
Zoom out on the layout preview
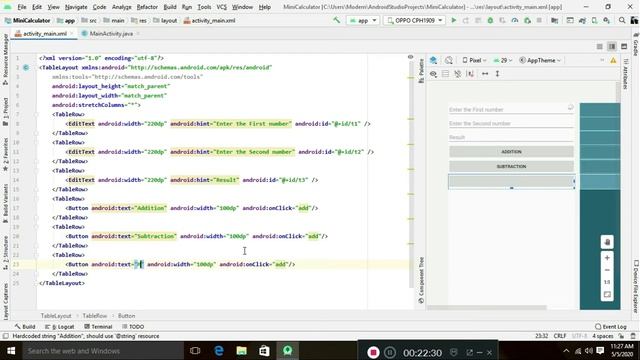607,270
